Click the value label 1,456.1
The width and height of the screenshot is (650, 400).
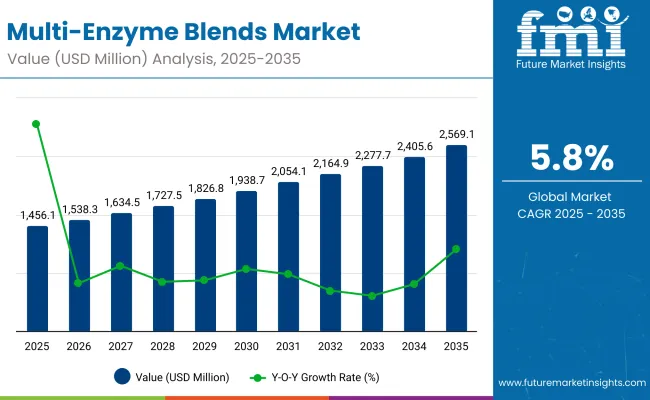(38, 215)
